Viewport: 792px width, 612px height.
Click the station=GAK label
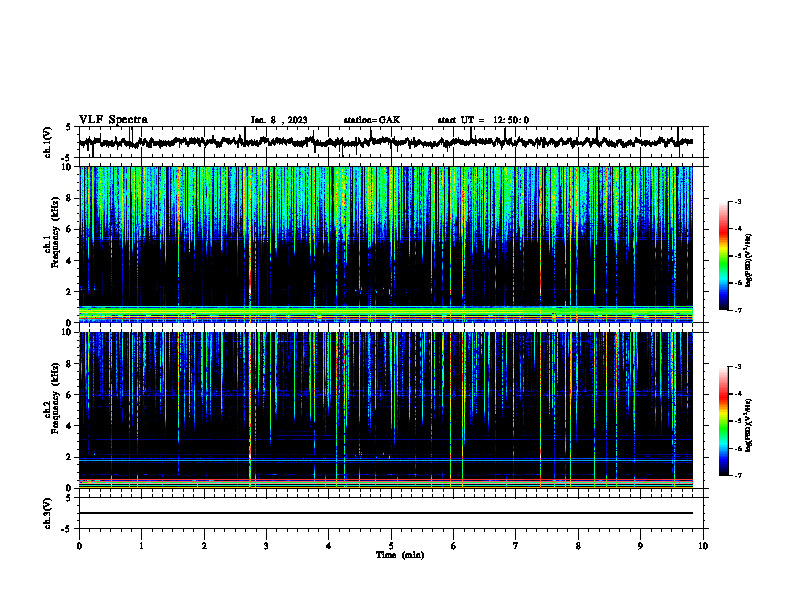tap(372, 120)
